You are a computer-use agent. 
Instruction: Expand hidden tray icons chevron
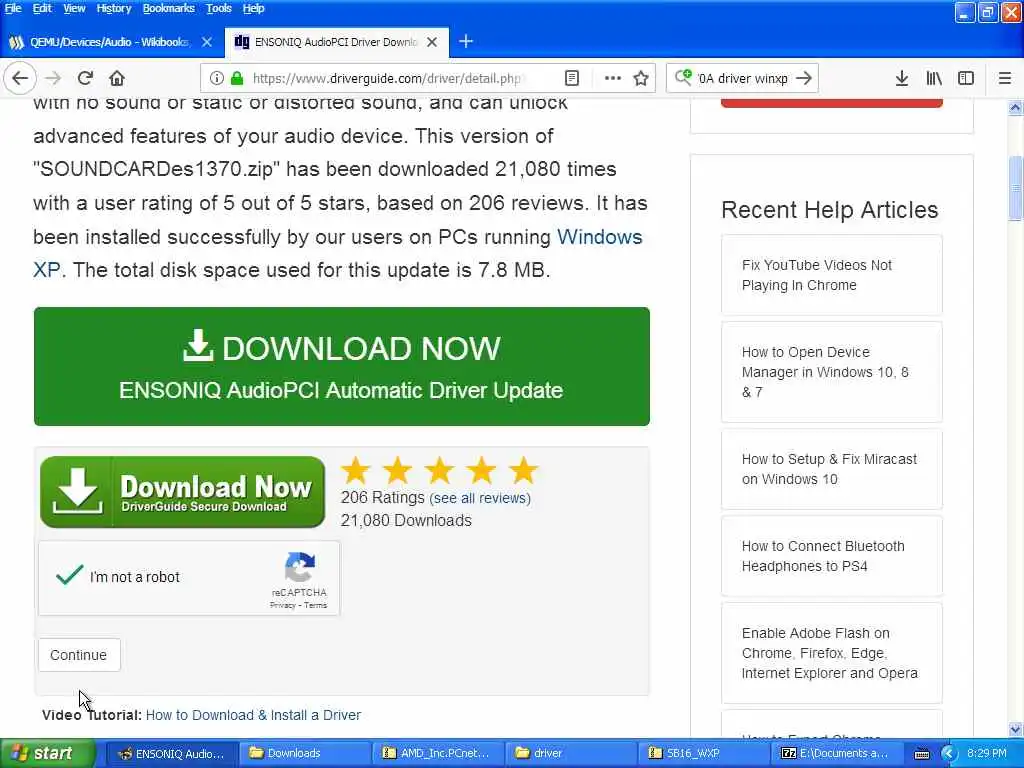point(948,754)
